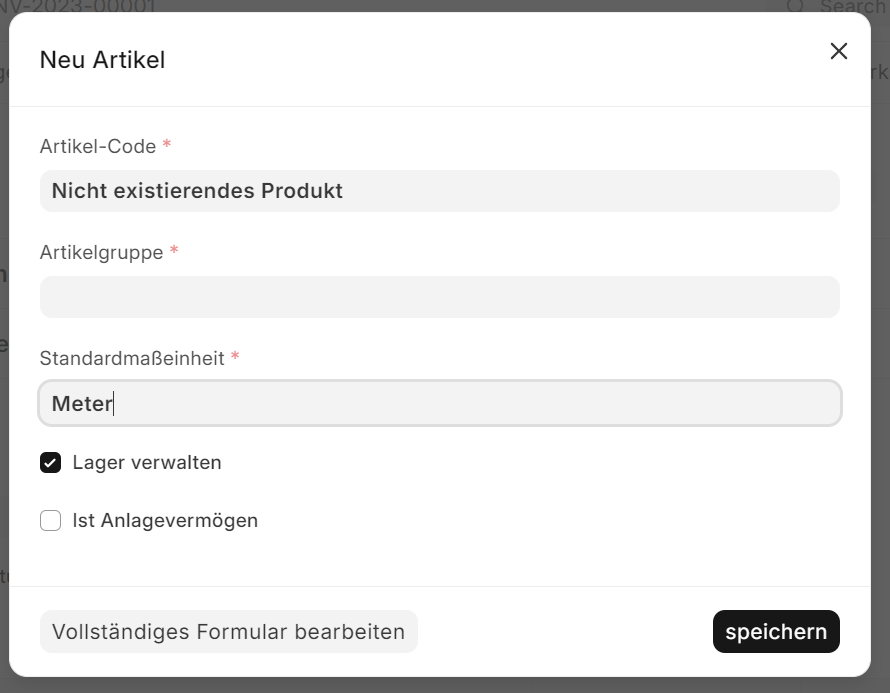The image size is (890, 693).
Task: Click the Artikel-Code input field
Action: pos(439,191)
